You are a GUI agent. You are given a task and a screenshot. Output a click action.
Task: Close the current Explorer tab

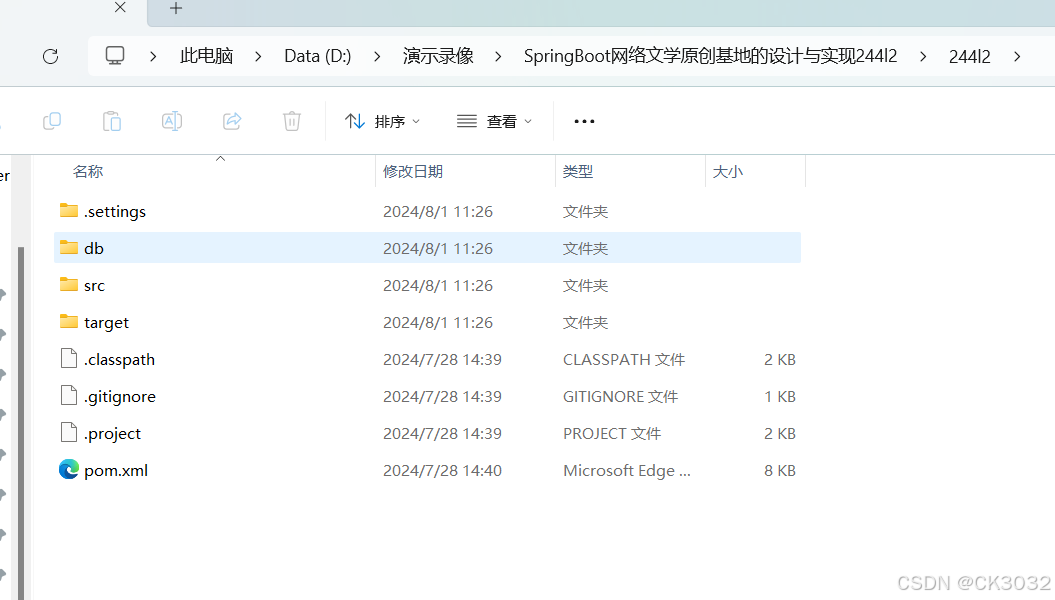pyautogui.click(x=120, y=7)
